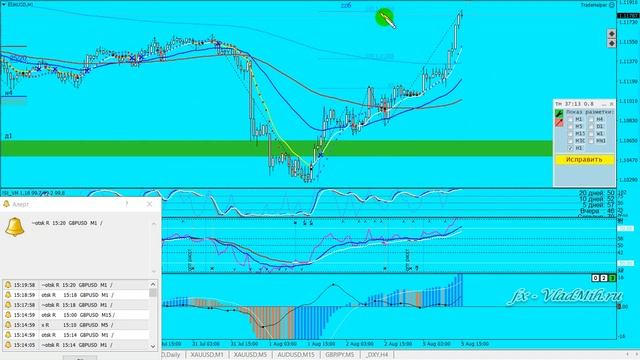Screen dimensions: 640x360
Task: Switch to the XAUUSD,M5 chart tab
Action: coord(250,355)
